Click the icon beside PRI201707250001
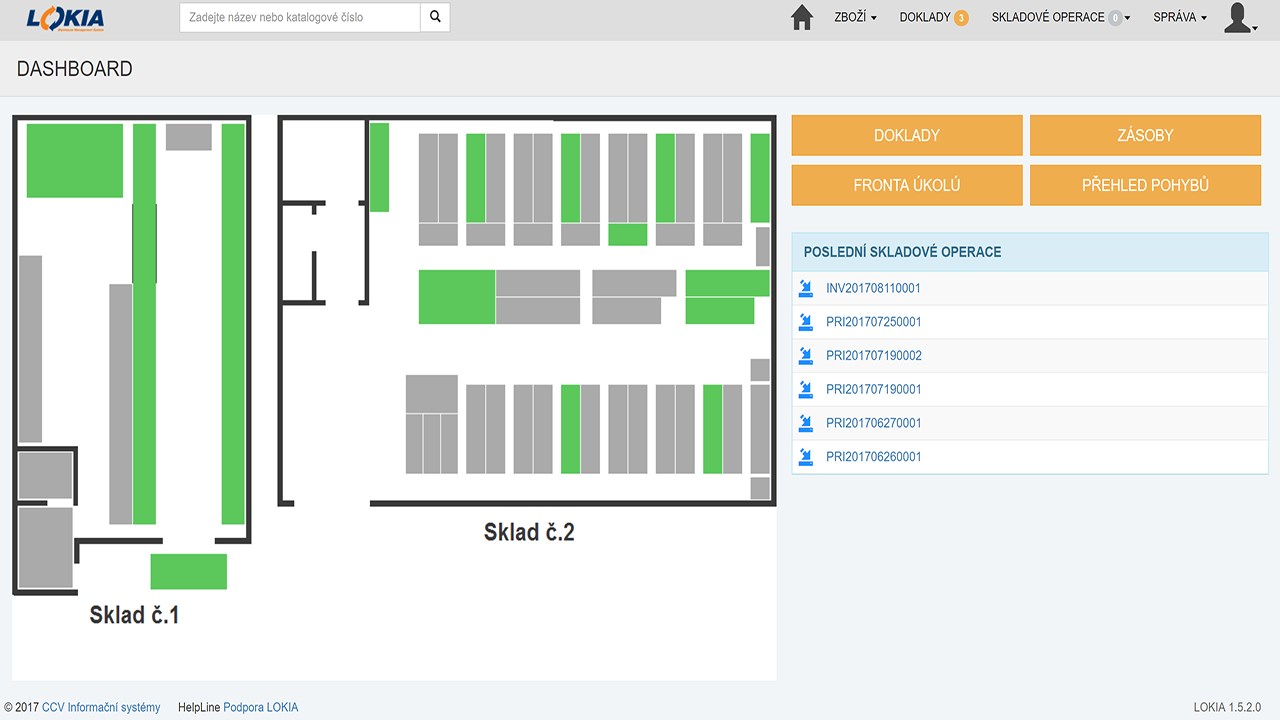1280x720 pixels. (807, 322)
